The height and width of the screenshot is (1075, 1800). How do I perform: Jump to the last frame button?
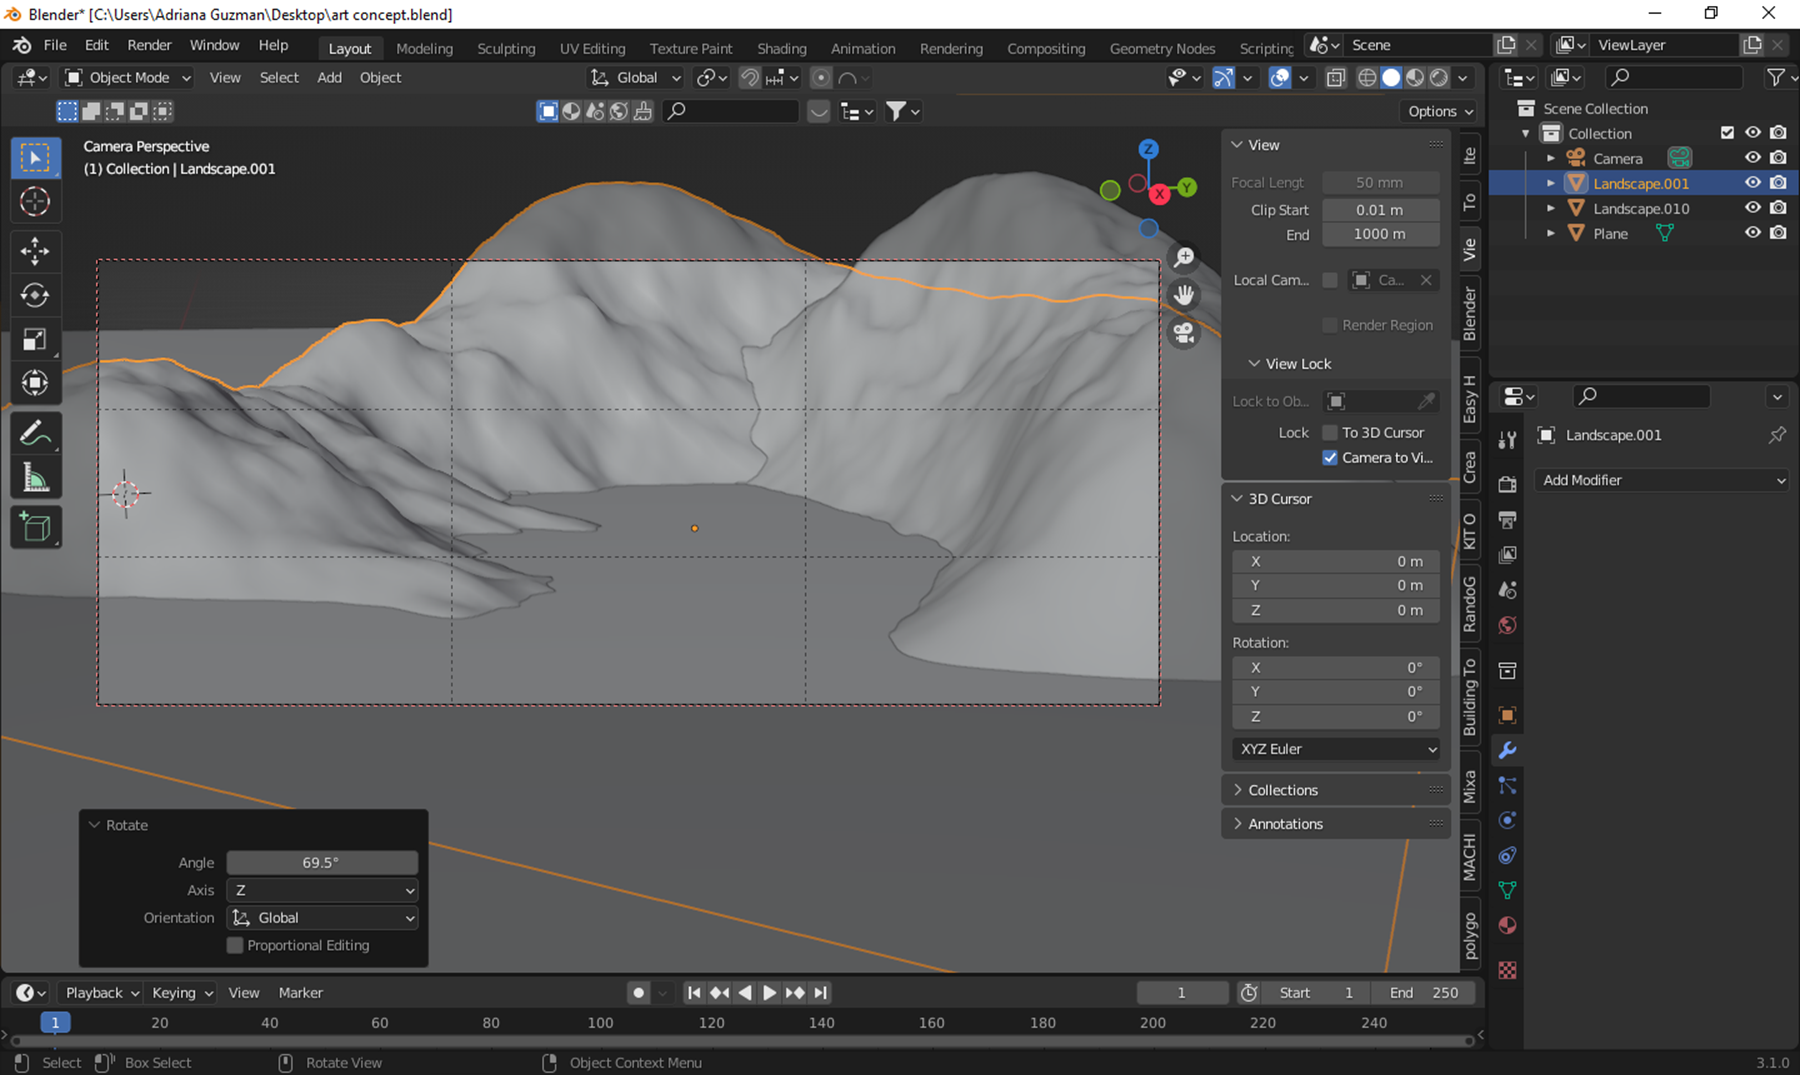click(820, 993)
